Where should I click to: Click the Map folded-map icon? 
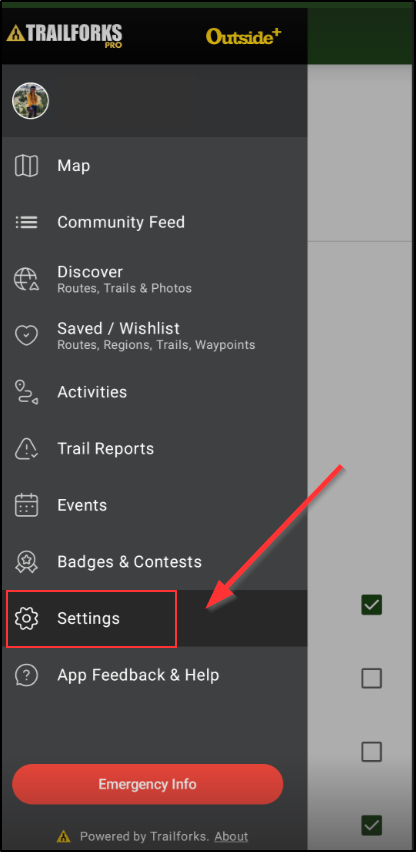(x=26, y=166)
